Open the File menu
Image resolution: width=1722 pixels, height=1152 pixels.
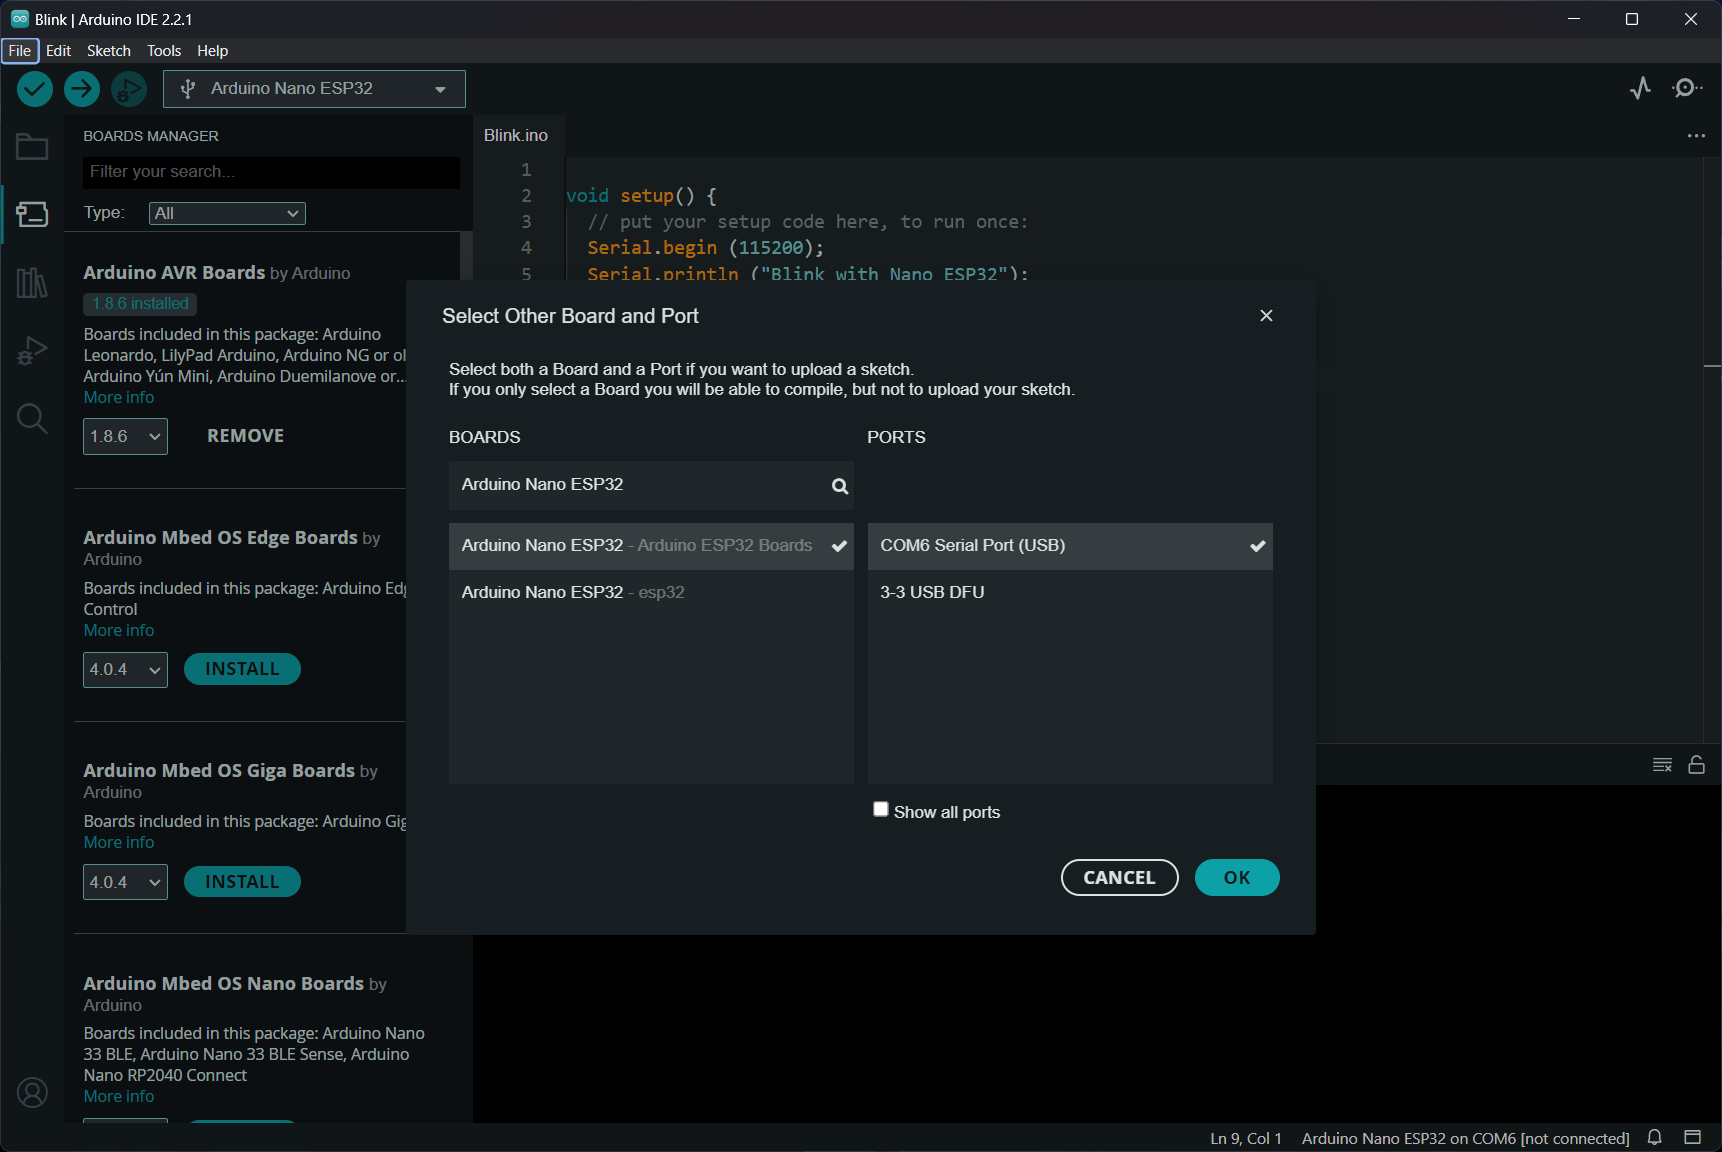click(x=20, y=51)
